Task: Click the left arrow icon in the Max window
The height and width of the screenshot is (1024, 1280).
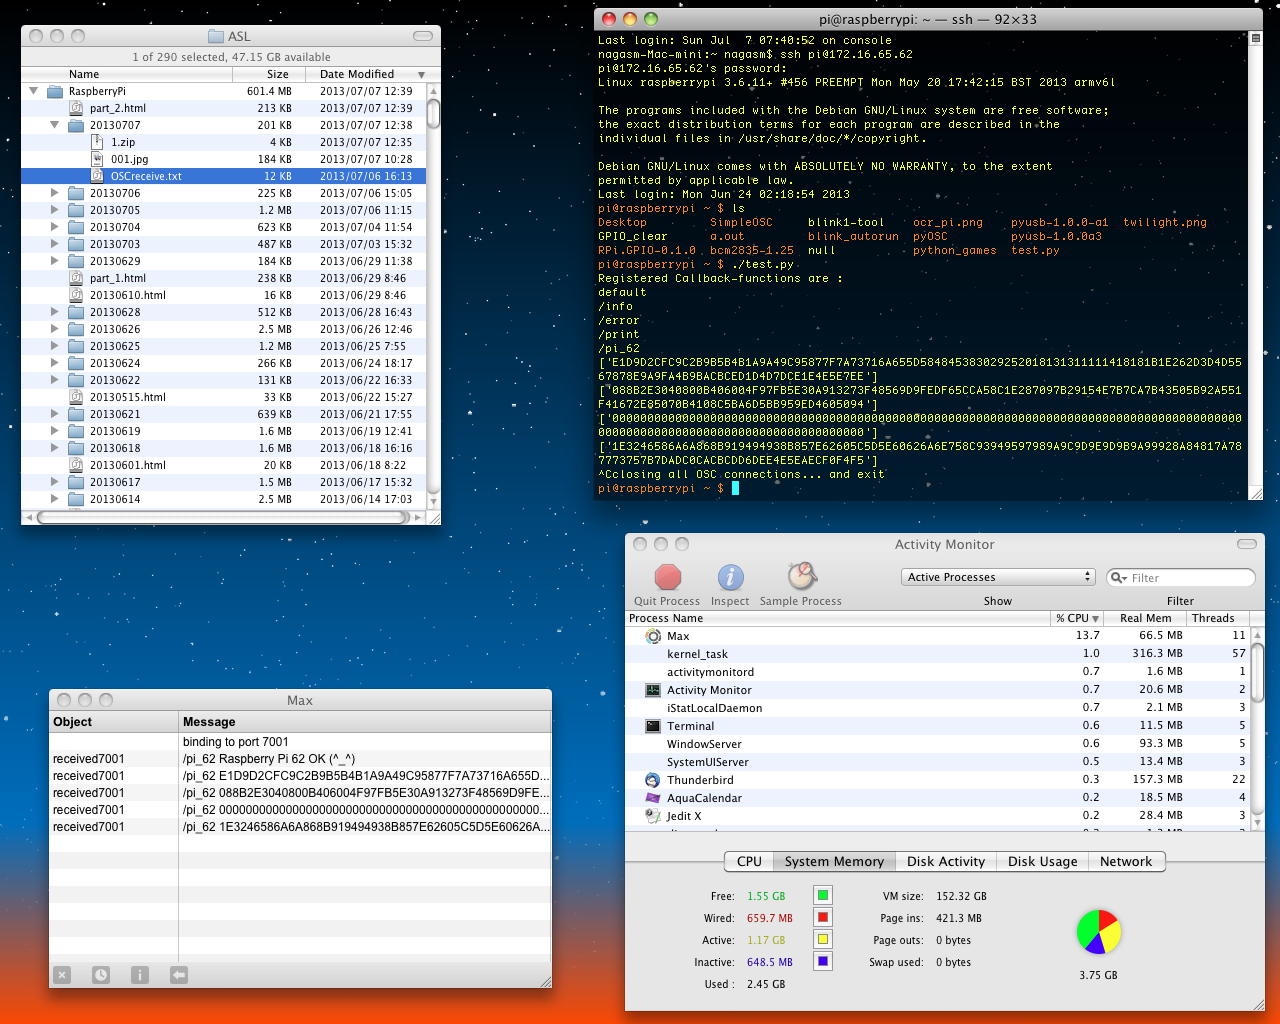Action: pyautogui.click(x=179, y=975)
